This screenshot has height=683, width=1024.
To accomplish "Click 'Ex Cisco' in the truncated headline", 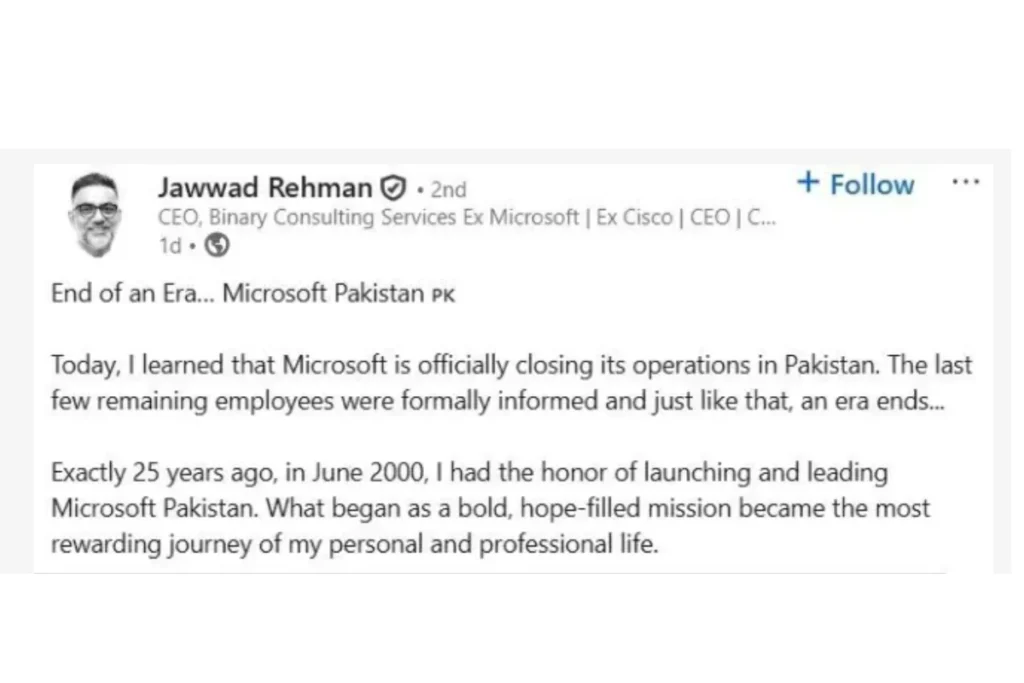I will [634, 217].
